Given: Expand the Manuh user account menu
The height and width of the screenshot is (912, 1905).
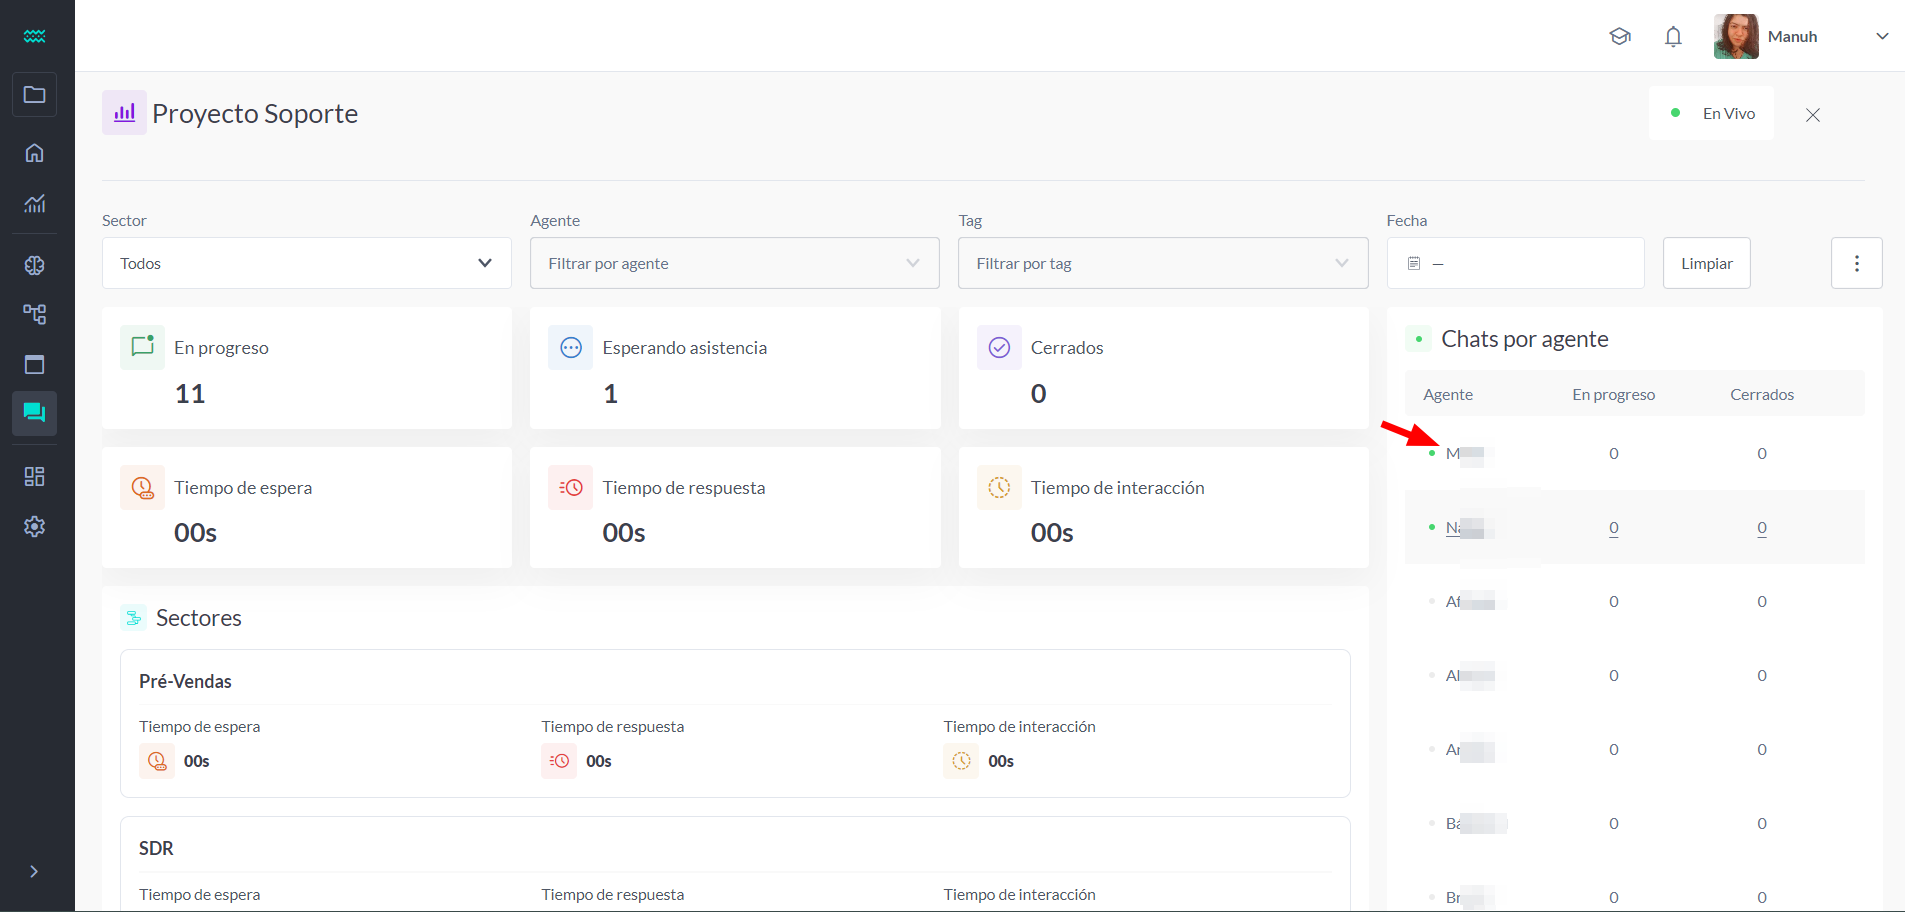Looking at the screenshot, I should 1881,37.
